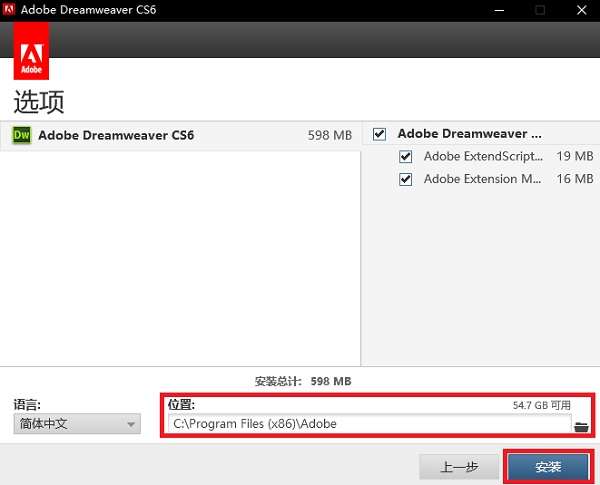Close the Dreamweaver installer window

[x=582, y=10]
